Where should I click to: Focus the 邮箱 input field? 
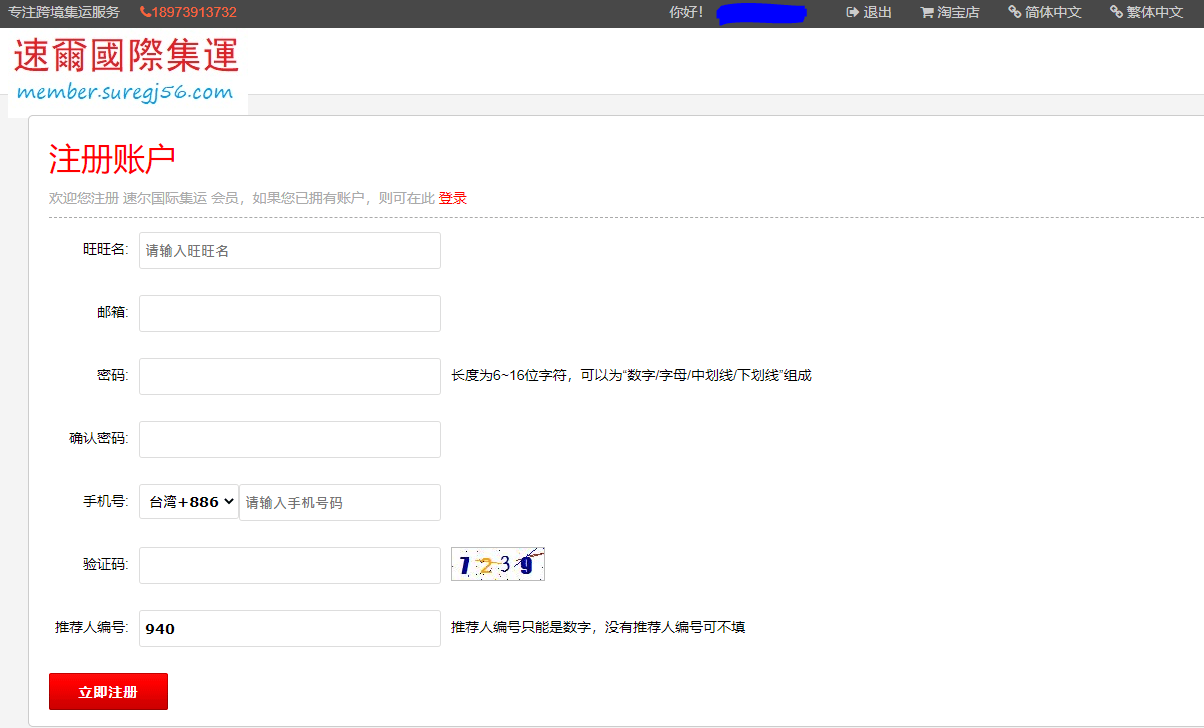click(x=290, y=314)
